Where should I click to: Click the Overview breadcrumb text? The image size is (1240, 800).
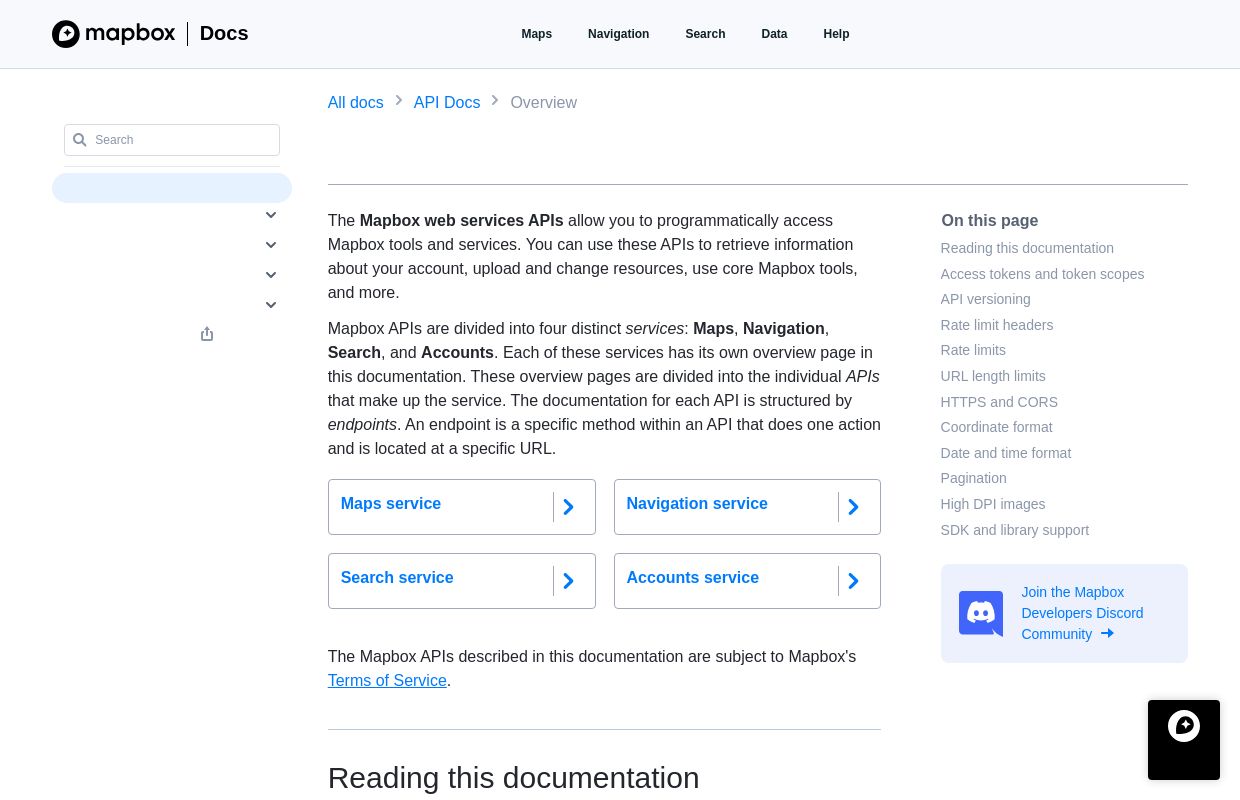tap(543, 102)
